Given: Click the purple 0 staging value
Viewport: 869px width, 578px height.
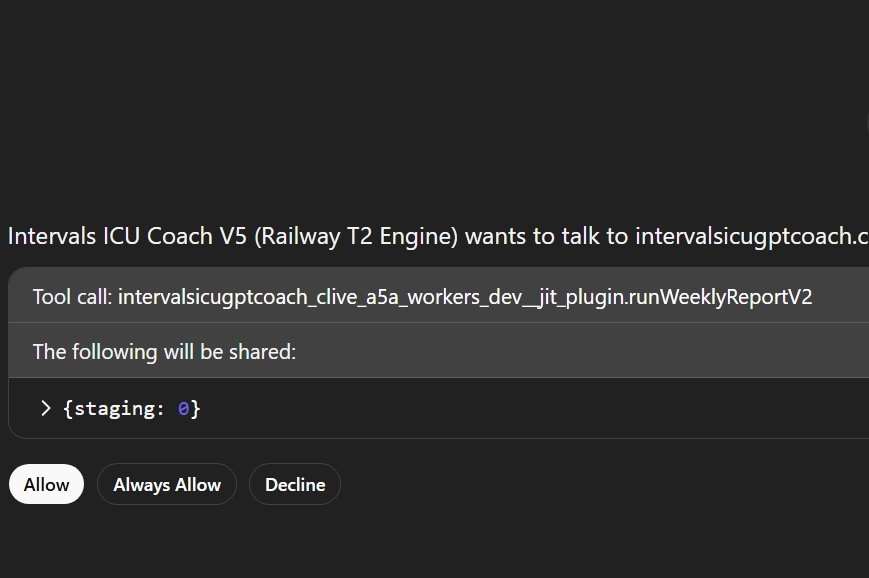Looking at the screenshot, I should tap(184, 408).
